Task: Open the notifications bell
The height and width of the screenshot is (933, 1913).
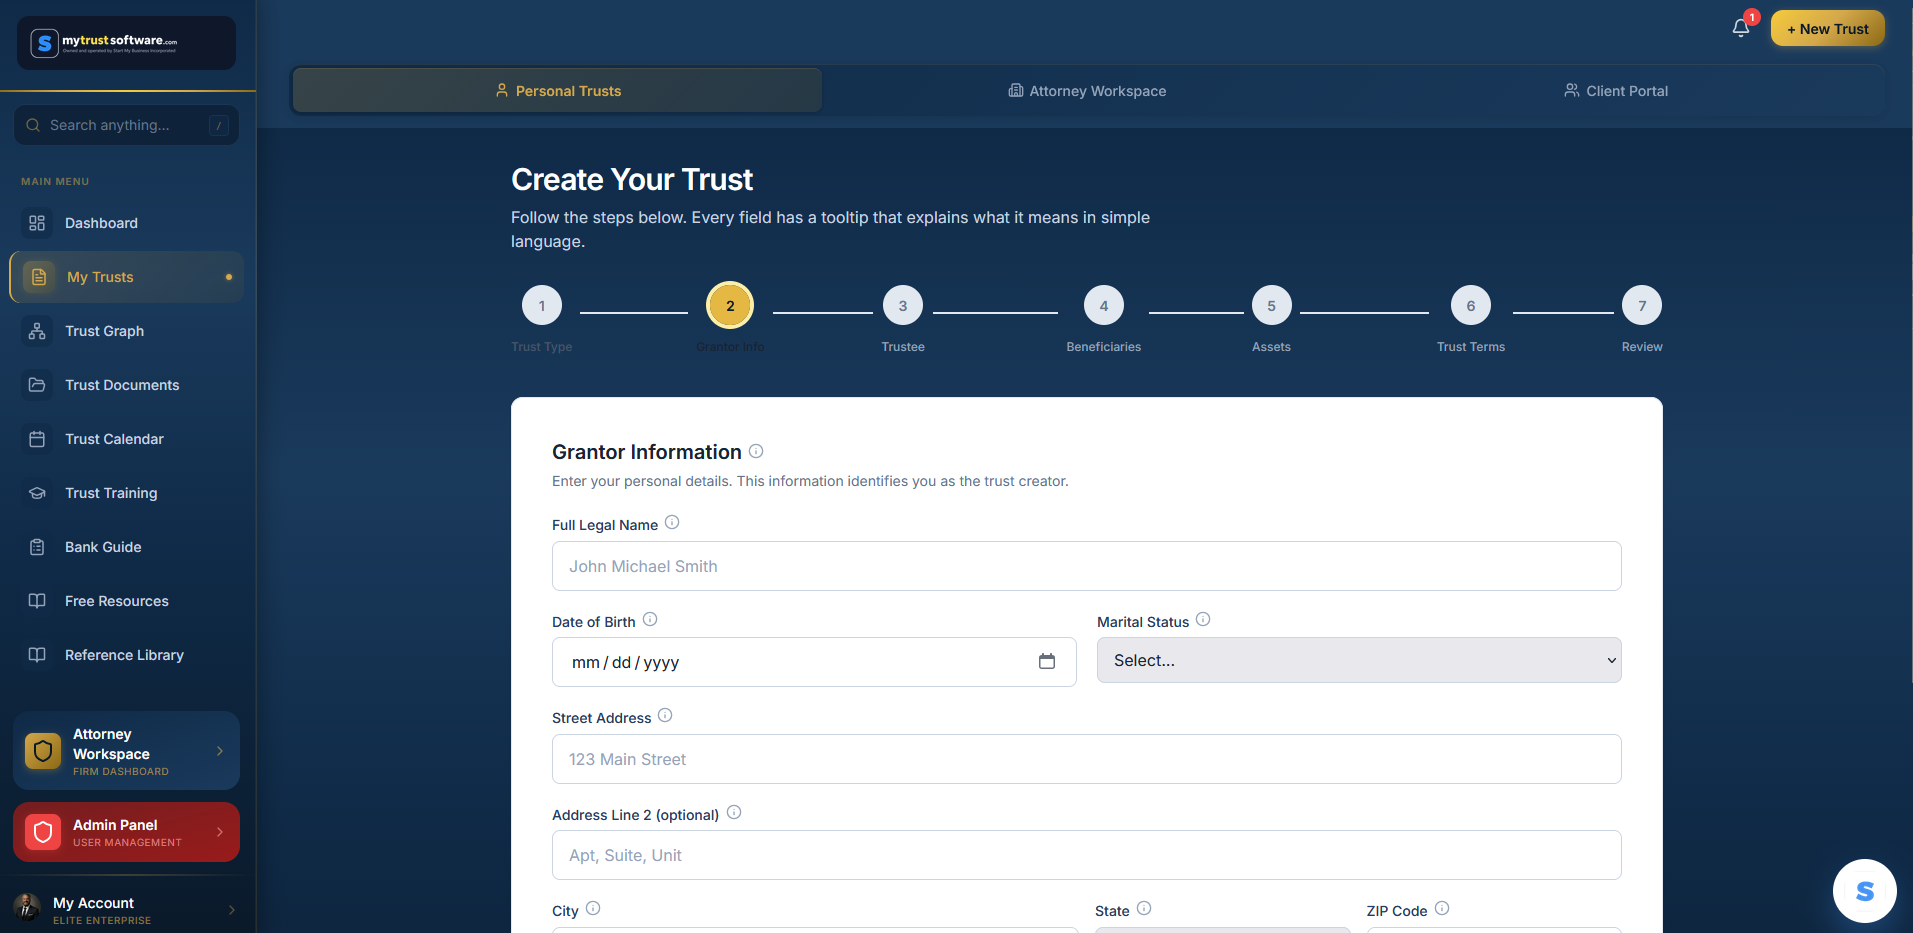Action: 1741,28
